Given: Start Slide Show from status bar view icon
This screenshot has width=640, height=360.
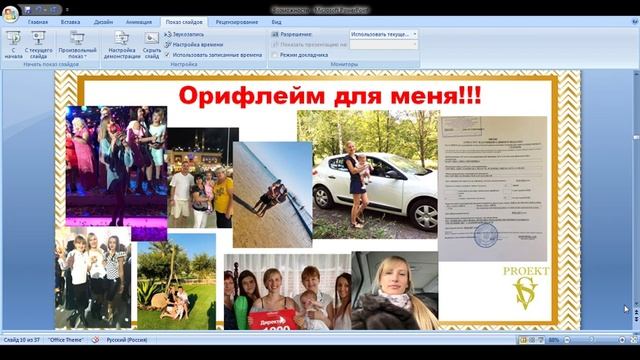Looking at the screenshot, I should click(x=541, y=340).
